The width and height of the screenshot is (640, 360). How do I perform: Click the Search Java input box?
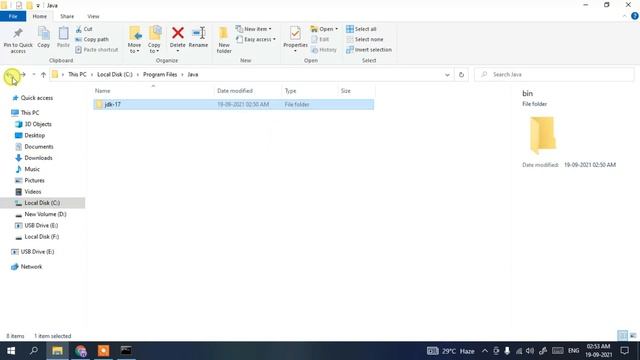[554, 75]
